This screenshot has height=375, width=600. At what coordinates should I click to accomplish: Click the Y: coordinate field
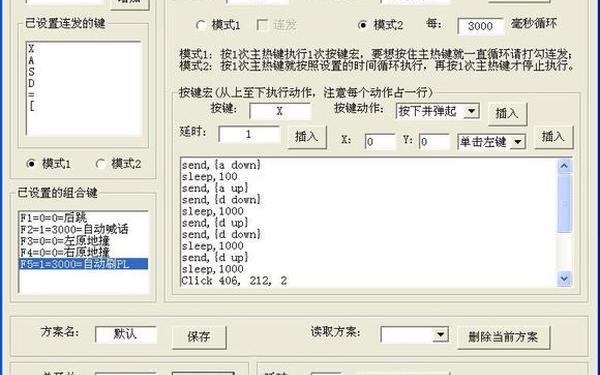pyautogui.click(x=434, y=142)
